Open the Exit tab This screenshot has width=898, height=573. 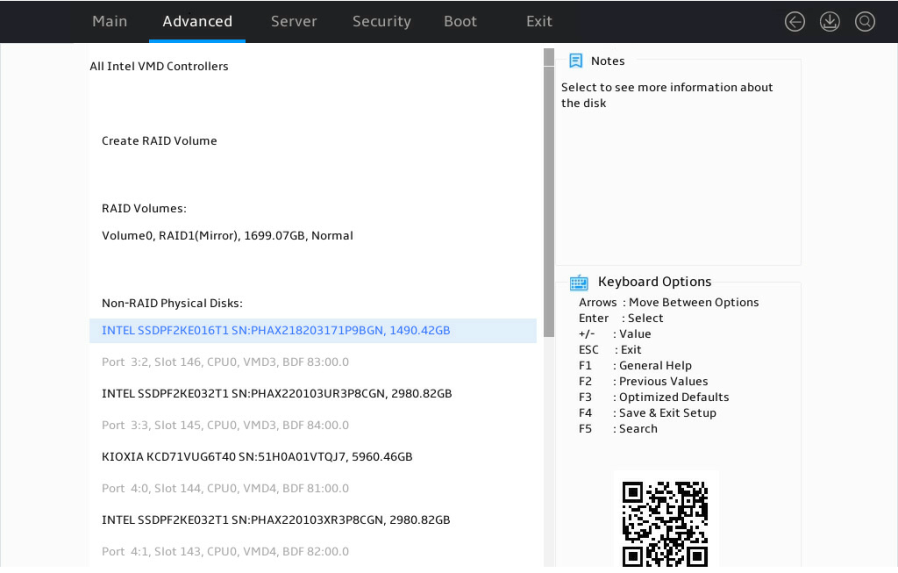(x=539, y=22)
